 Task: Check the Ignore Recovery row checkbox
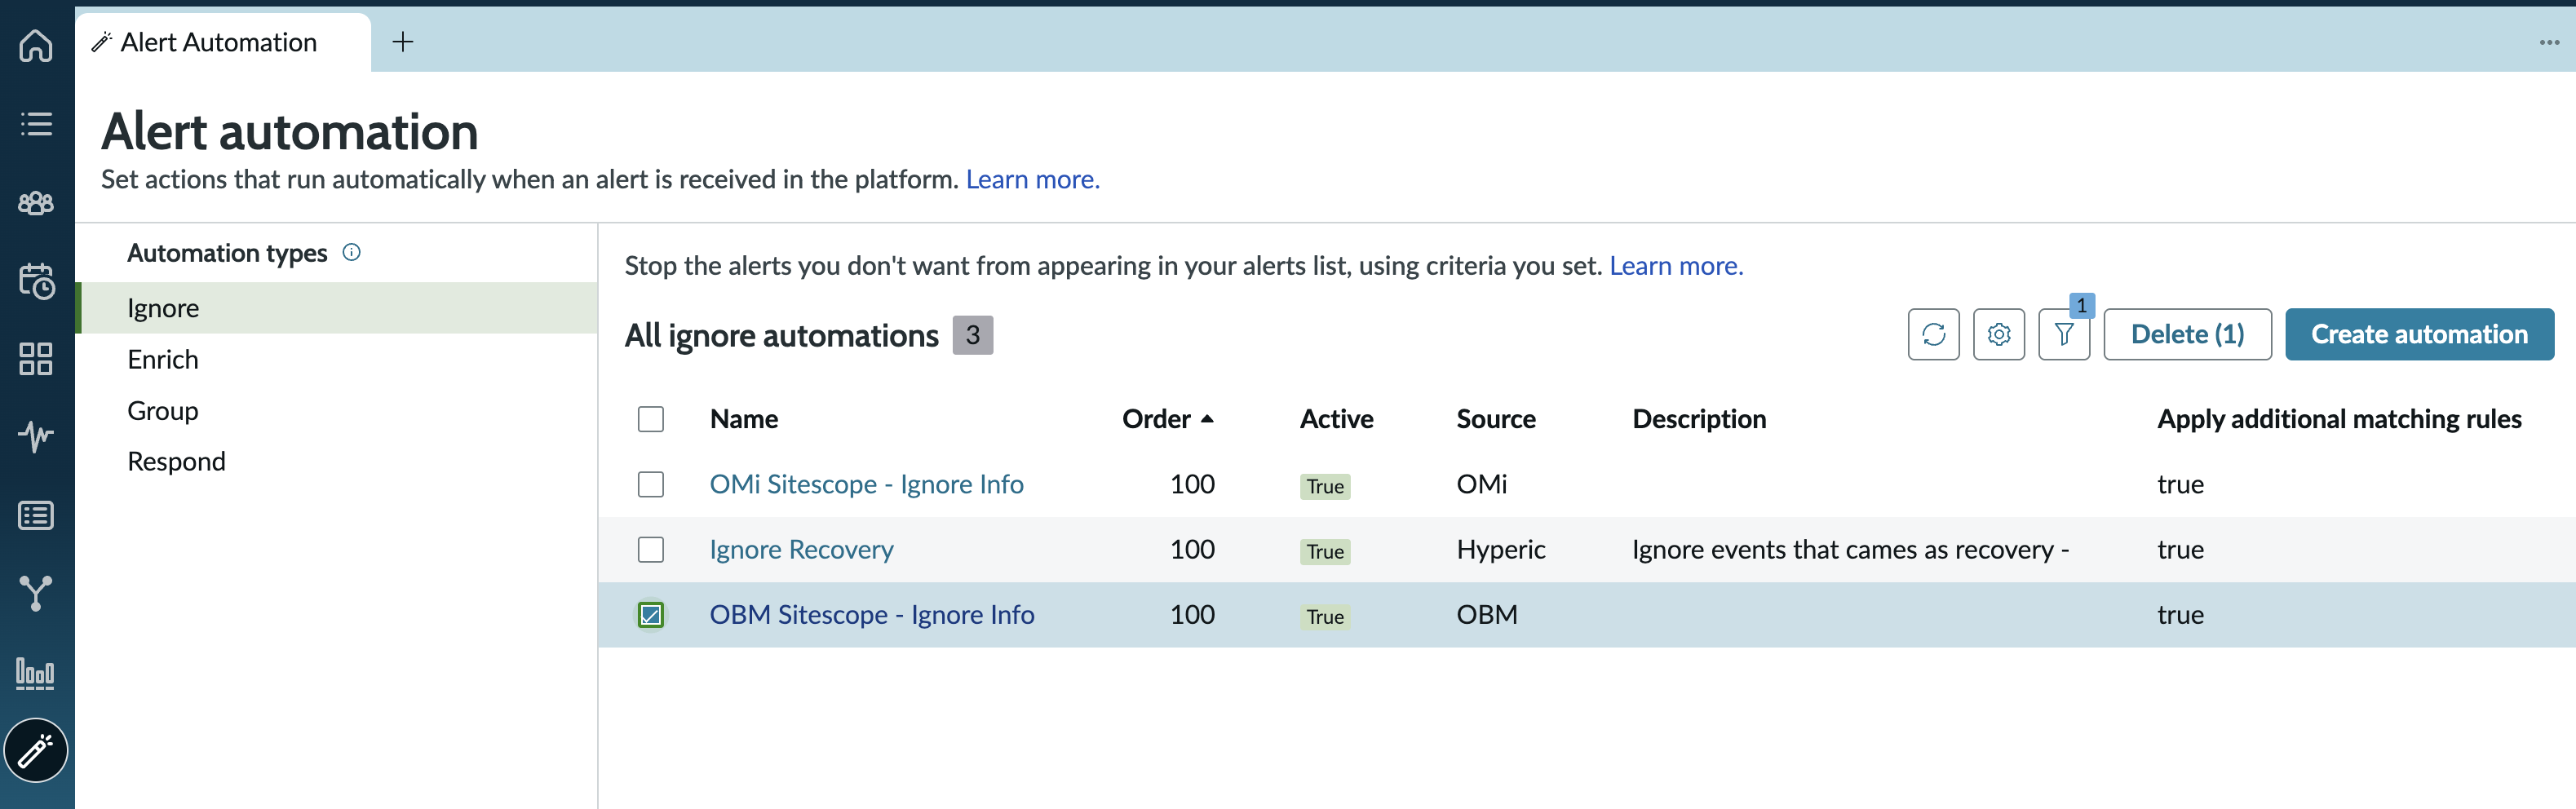tap(651, 549)
